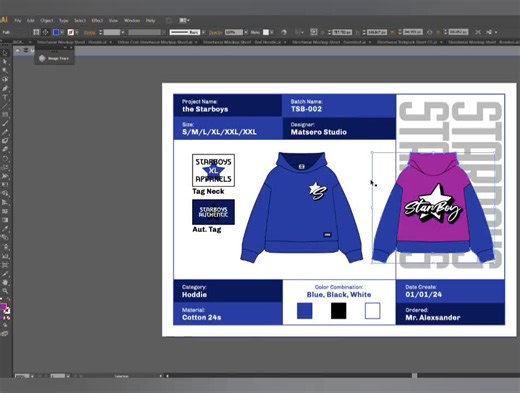520x393 pixels.
Task: Open the Object menu
Action: pyautogui.click(x=47, y=21)
